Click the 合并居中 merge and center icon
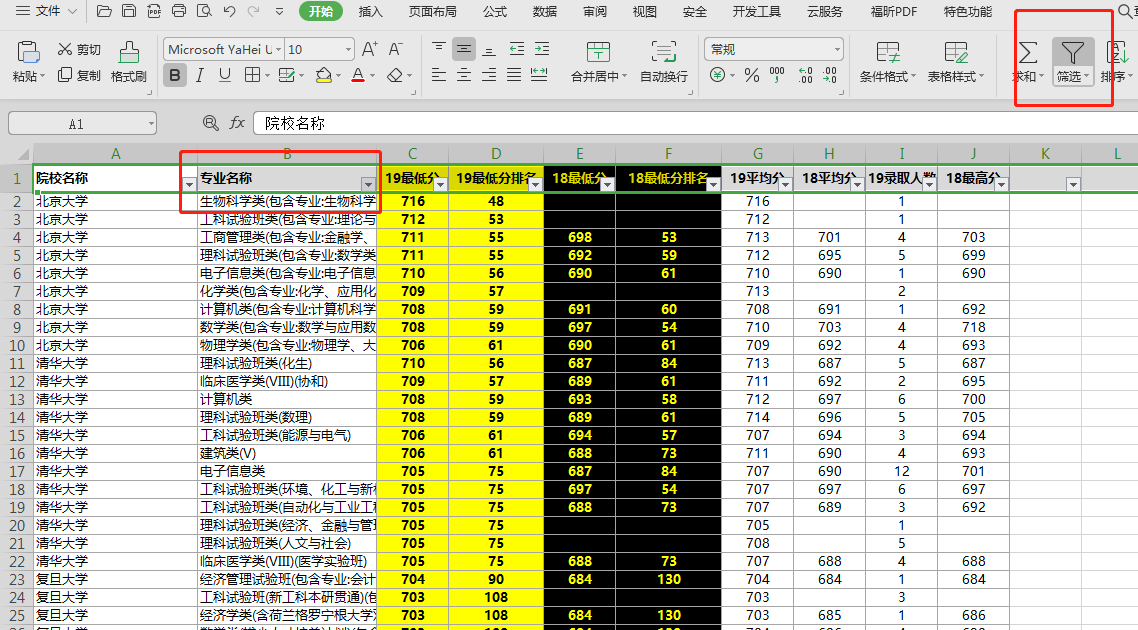The height and width of the screenshot is (630, 1138). (x=597, y=49)
